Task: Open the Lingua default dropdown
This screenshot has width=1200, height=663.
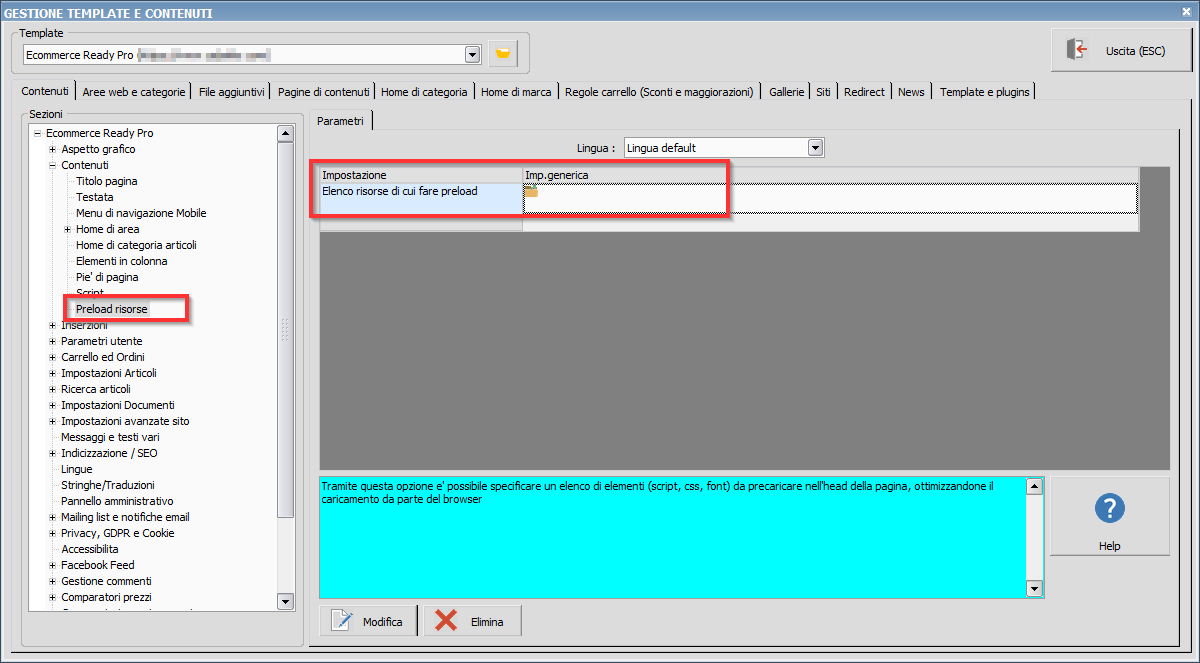Action: (815, 148)
